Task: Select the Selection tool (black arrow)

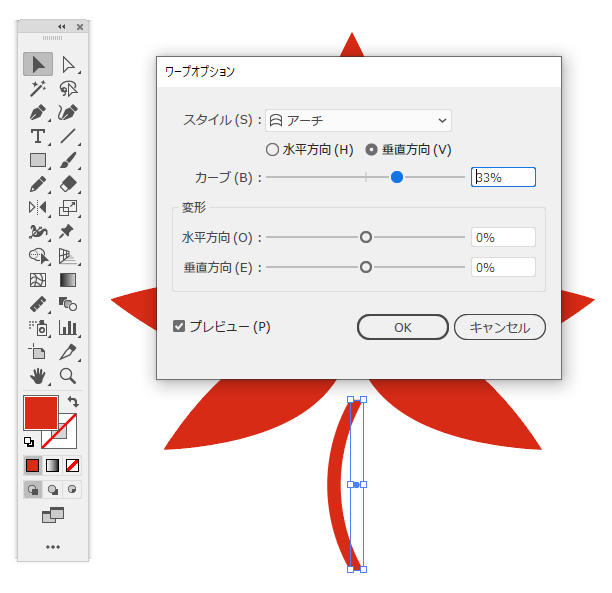Action: pos(38,64)
